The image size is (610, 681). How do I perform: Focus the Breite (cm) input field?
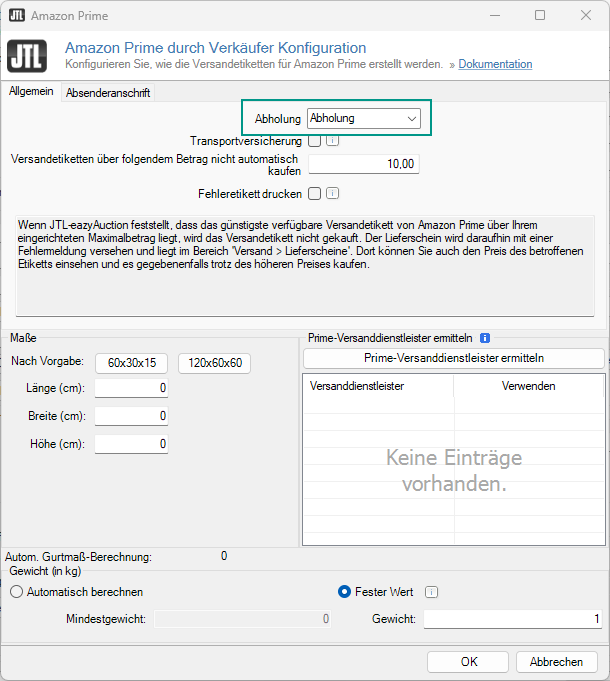(x=132, y=416)
